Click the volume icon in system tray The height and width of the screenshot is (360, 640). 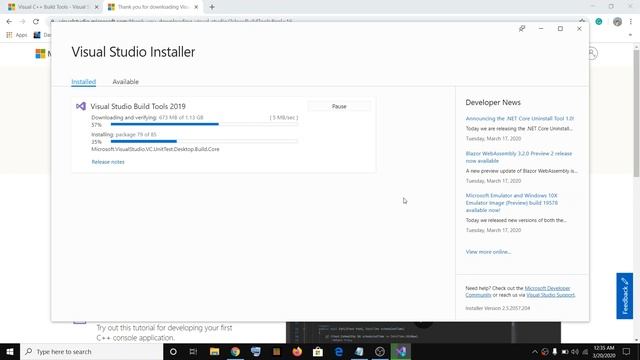(575, 351)
